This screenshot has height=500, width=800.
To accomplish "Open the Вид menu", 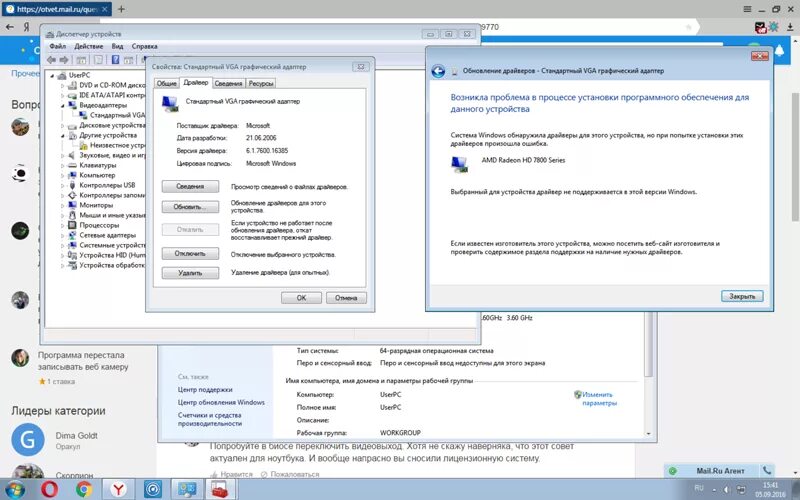I will click(x=117, y=46).
